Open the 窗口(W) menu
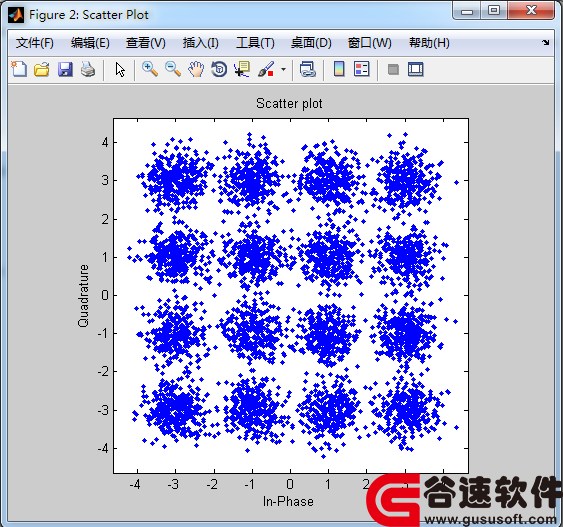This screenshot has width=563, height=527. pyautogui.click(x=369, y=43)
